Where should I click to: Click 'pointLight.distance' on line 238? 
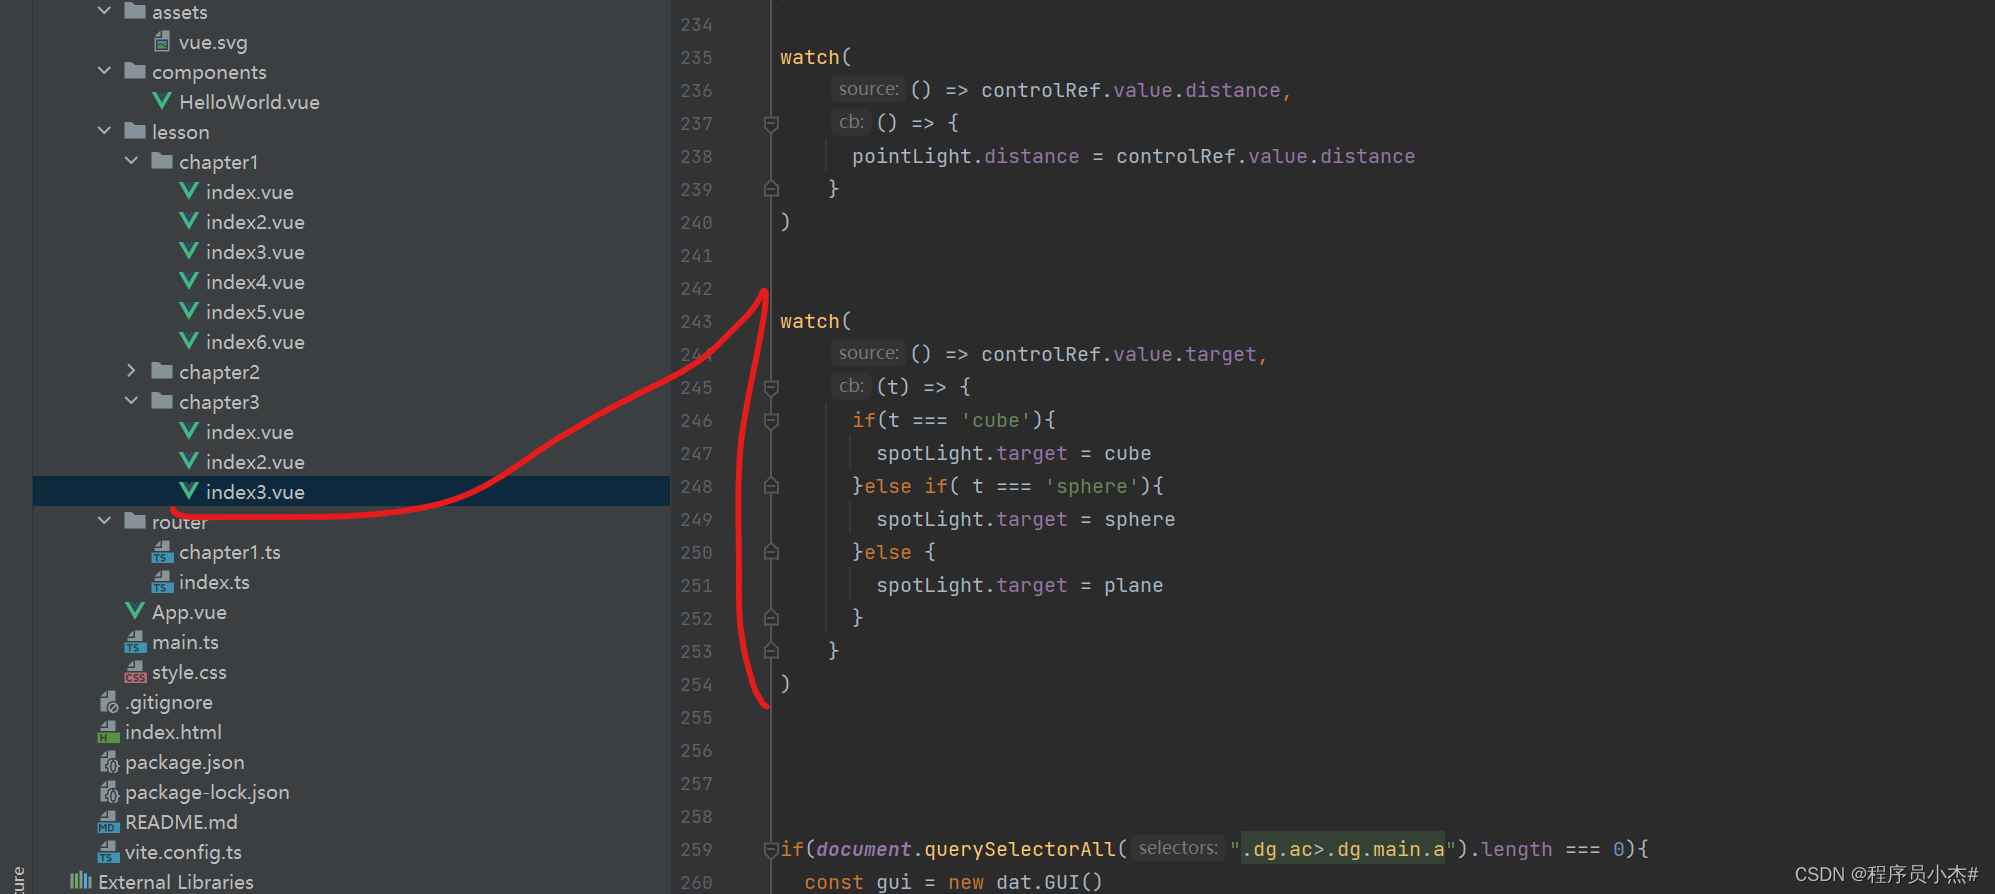pos(965,156)
